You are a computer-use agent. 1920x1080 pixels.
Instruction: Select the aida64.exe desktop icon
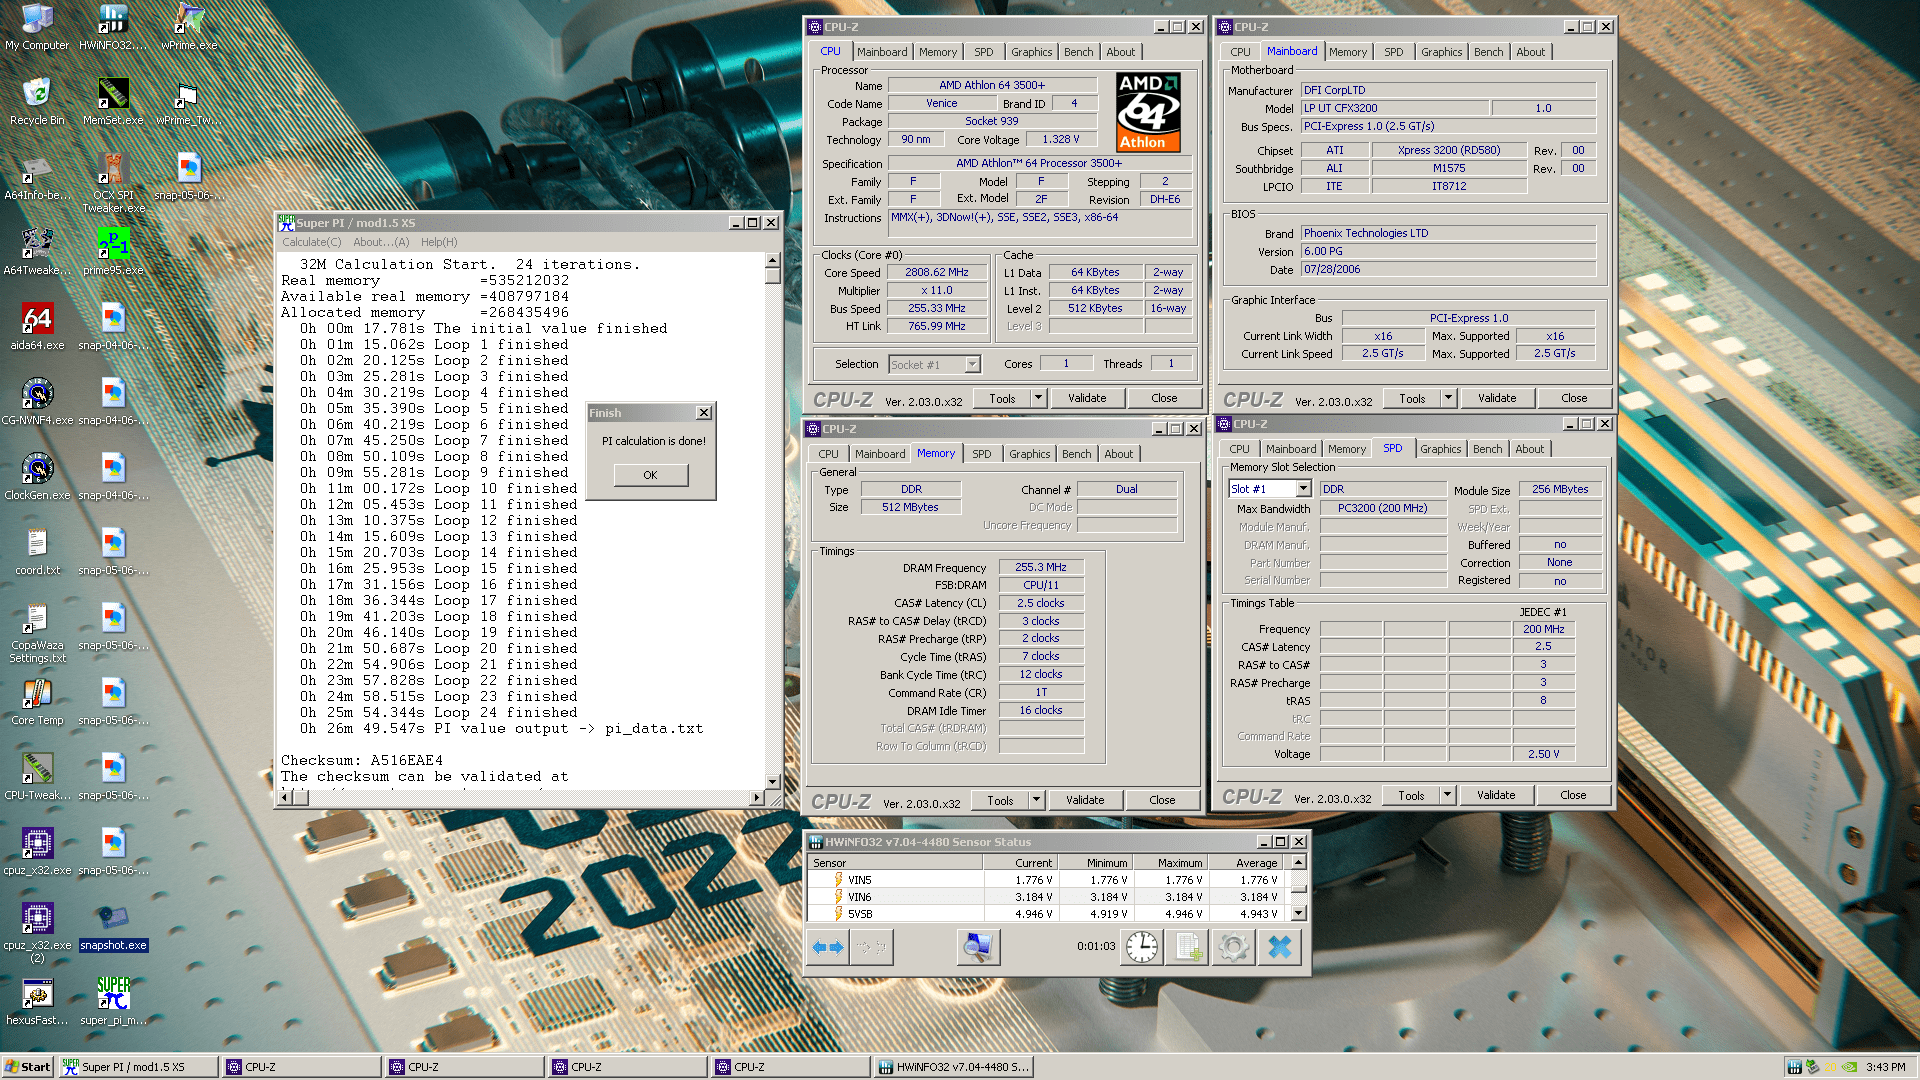[x=37, y=327]
